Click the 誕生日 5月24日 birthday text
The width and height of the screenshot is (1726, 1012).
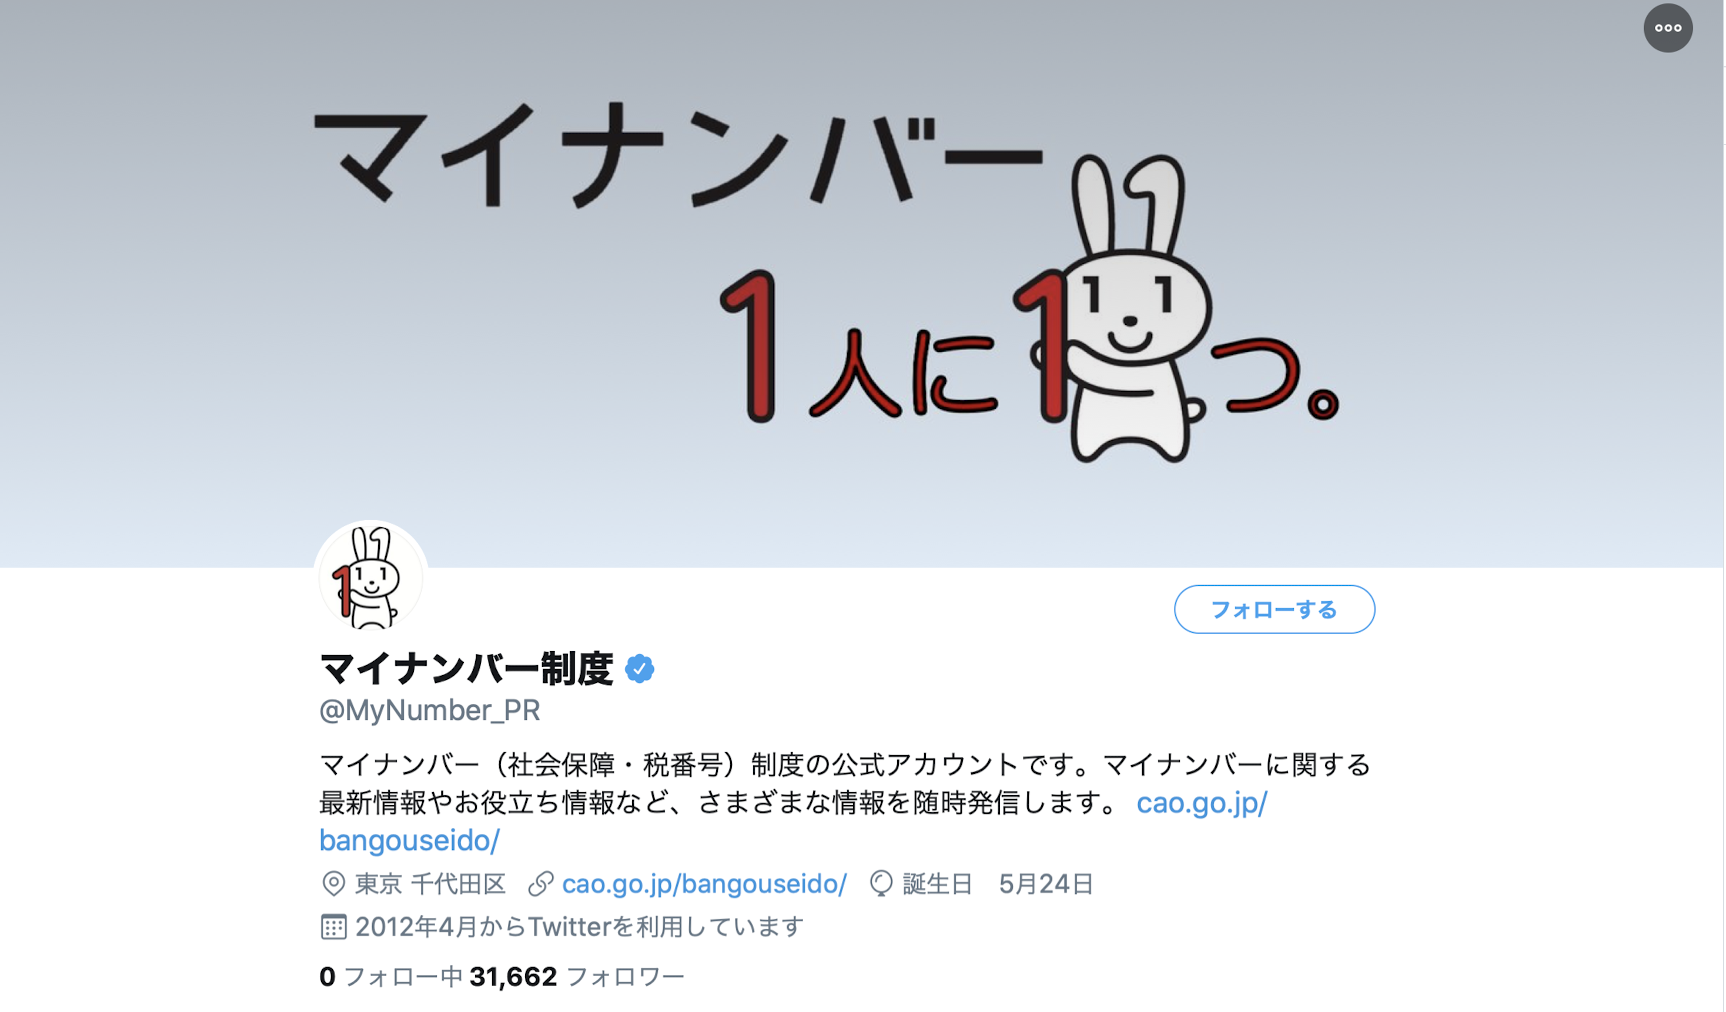click(x=998, y=884)
